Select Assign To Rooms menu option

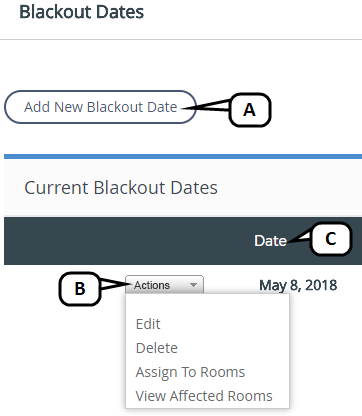tap(190, 372)
